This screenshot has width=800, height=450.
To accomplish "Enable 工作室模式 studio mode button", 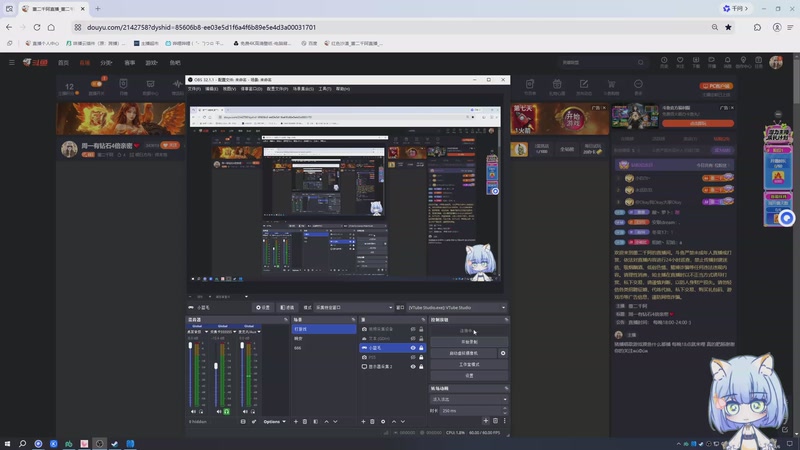I will click(x=469, y=364).
